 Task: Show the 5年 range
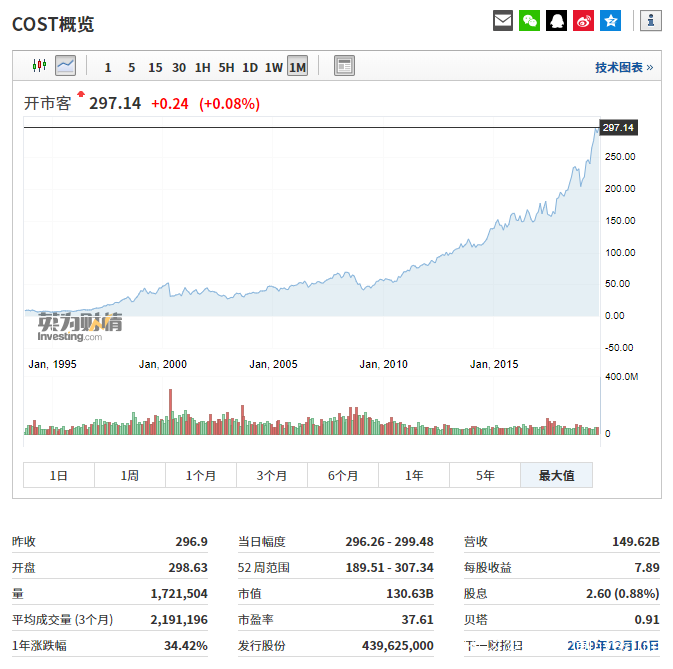pyautogui.click(x=485, y=475)
